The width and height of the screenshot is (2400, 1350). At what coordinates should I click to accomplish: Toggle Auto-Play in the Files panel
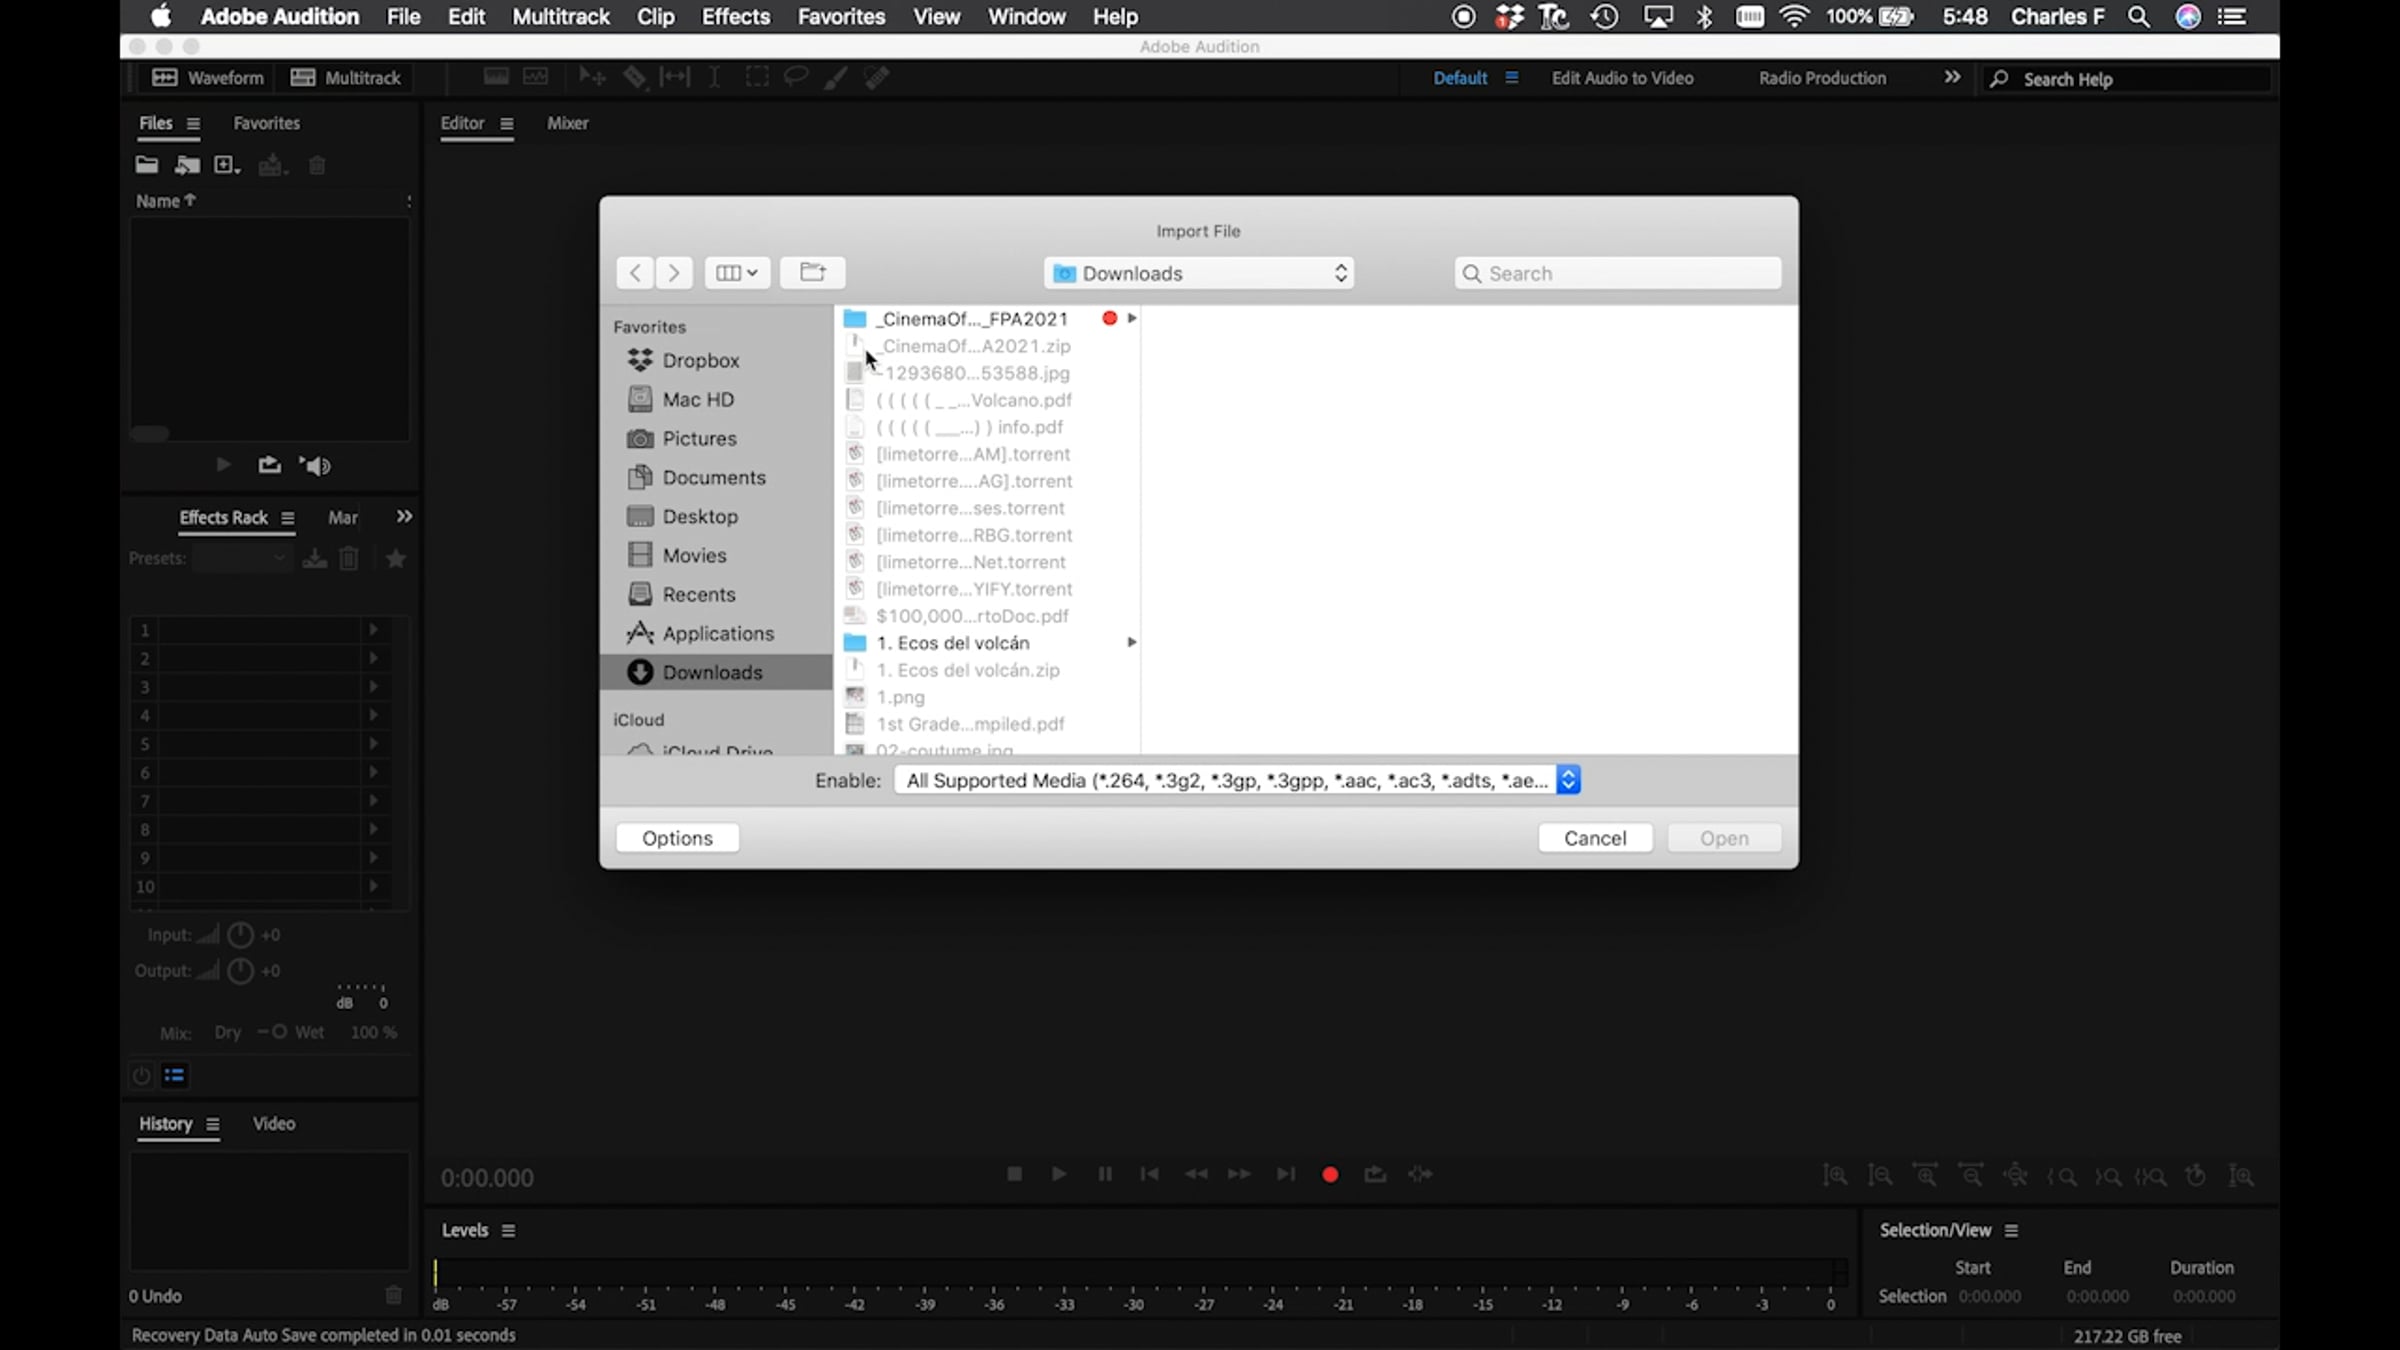pos(316,465)
